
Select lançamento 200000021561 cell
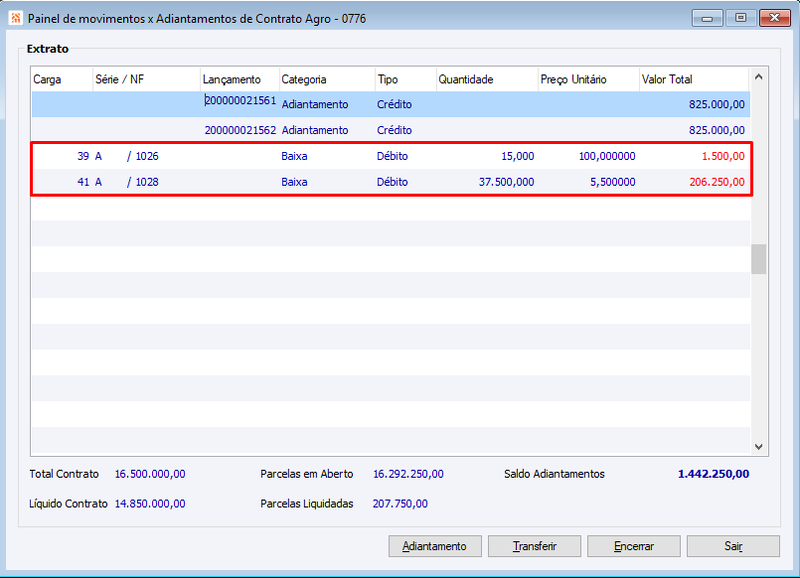(x=240, y=100)
